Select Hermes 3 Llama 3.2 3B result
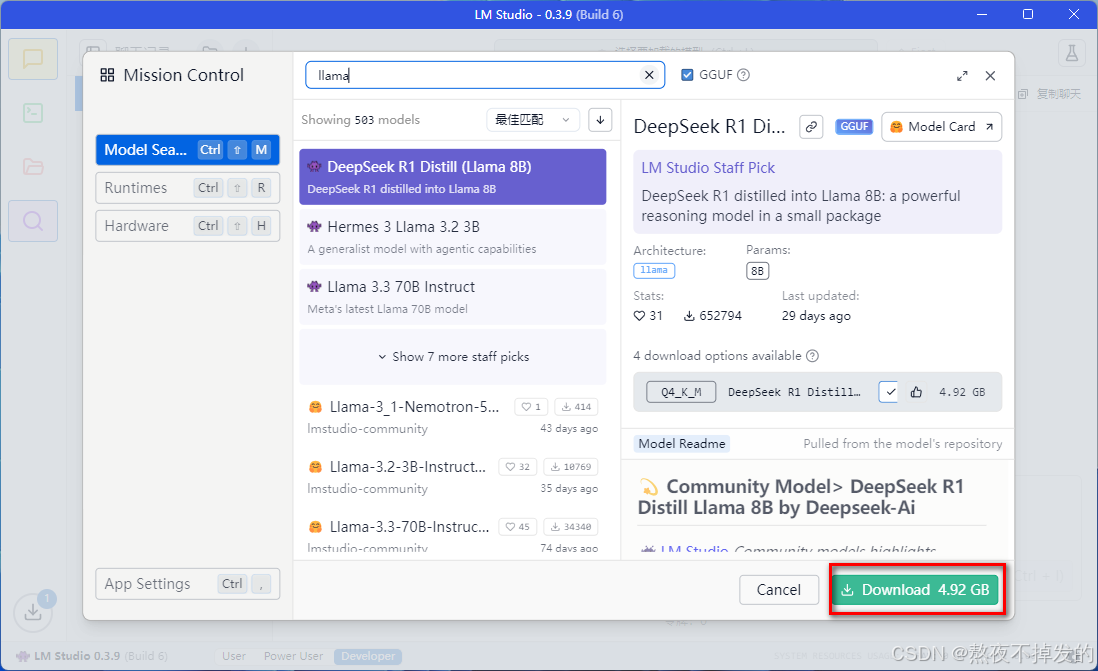Viewport: 1098px width, 671px height. tap(453, 237)
